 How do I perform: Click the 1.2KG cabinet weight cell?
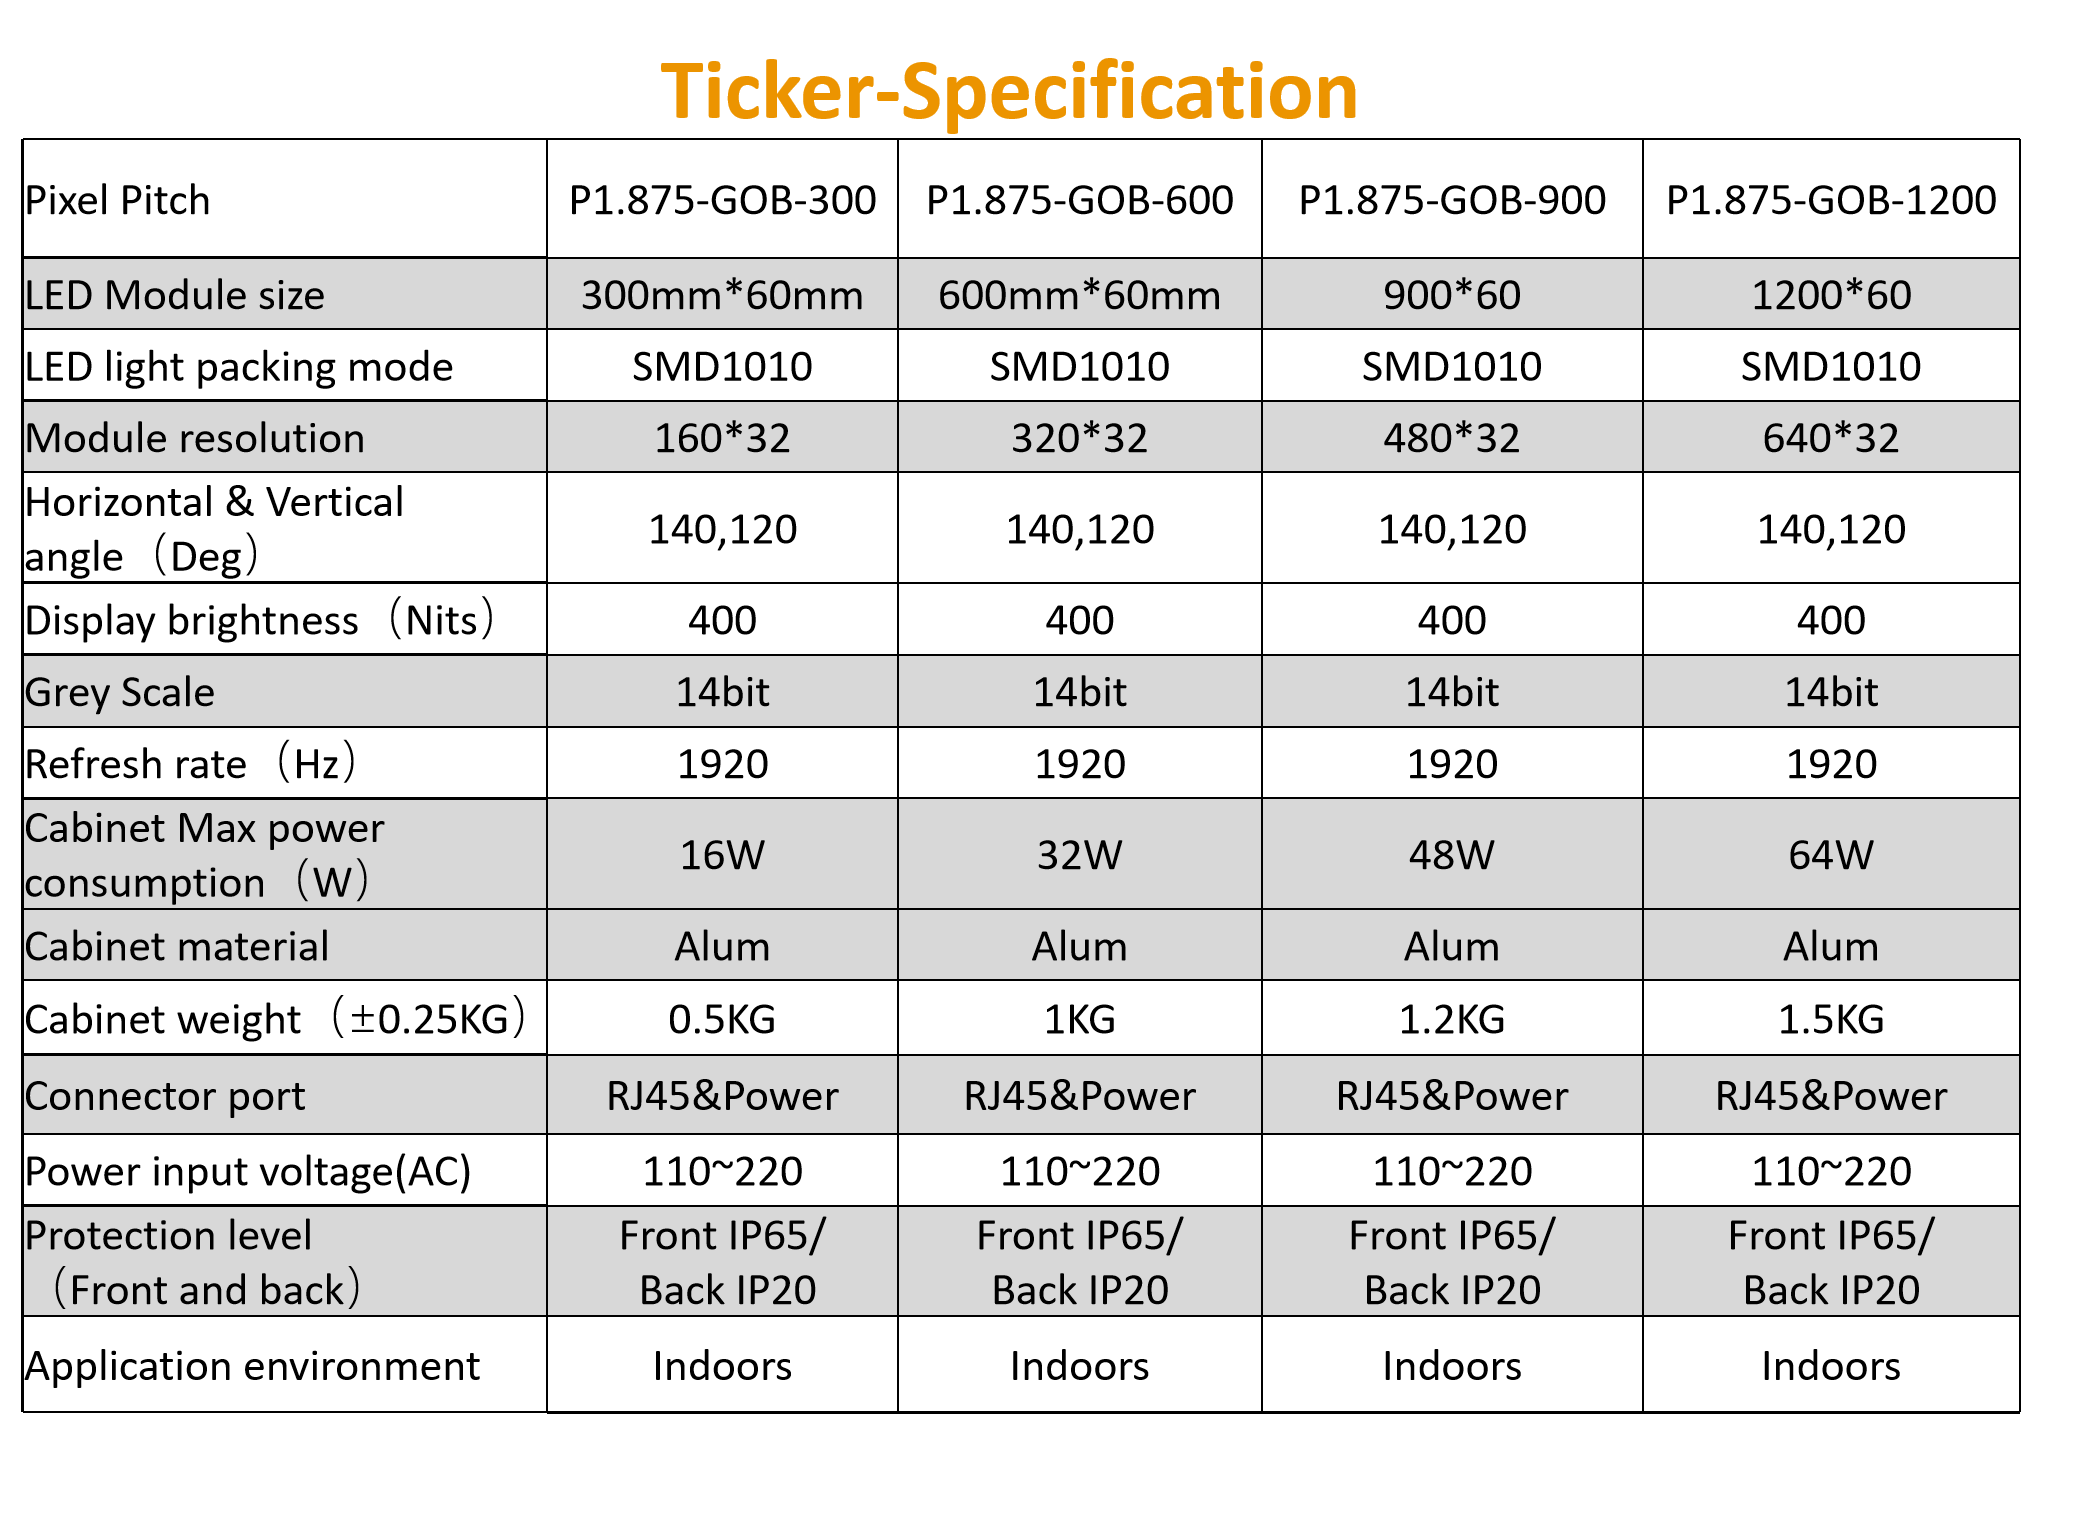coord(1451,1019)
